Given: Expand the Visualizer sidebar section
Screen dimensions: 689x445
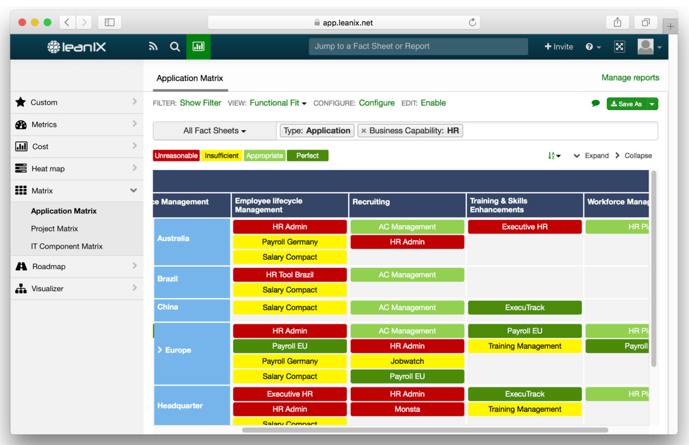Looking at the screenshot, I should point(134,288).
